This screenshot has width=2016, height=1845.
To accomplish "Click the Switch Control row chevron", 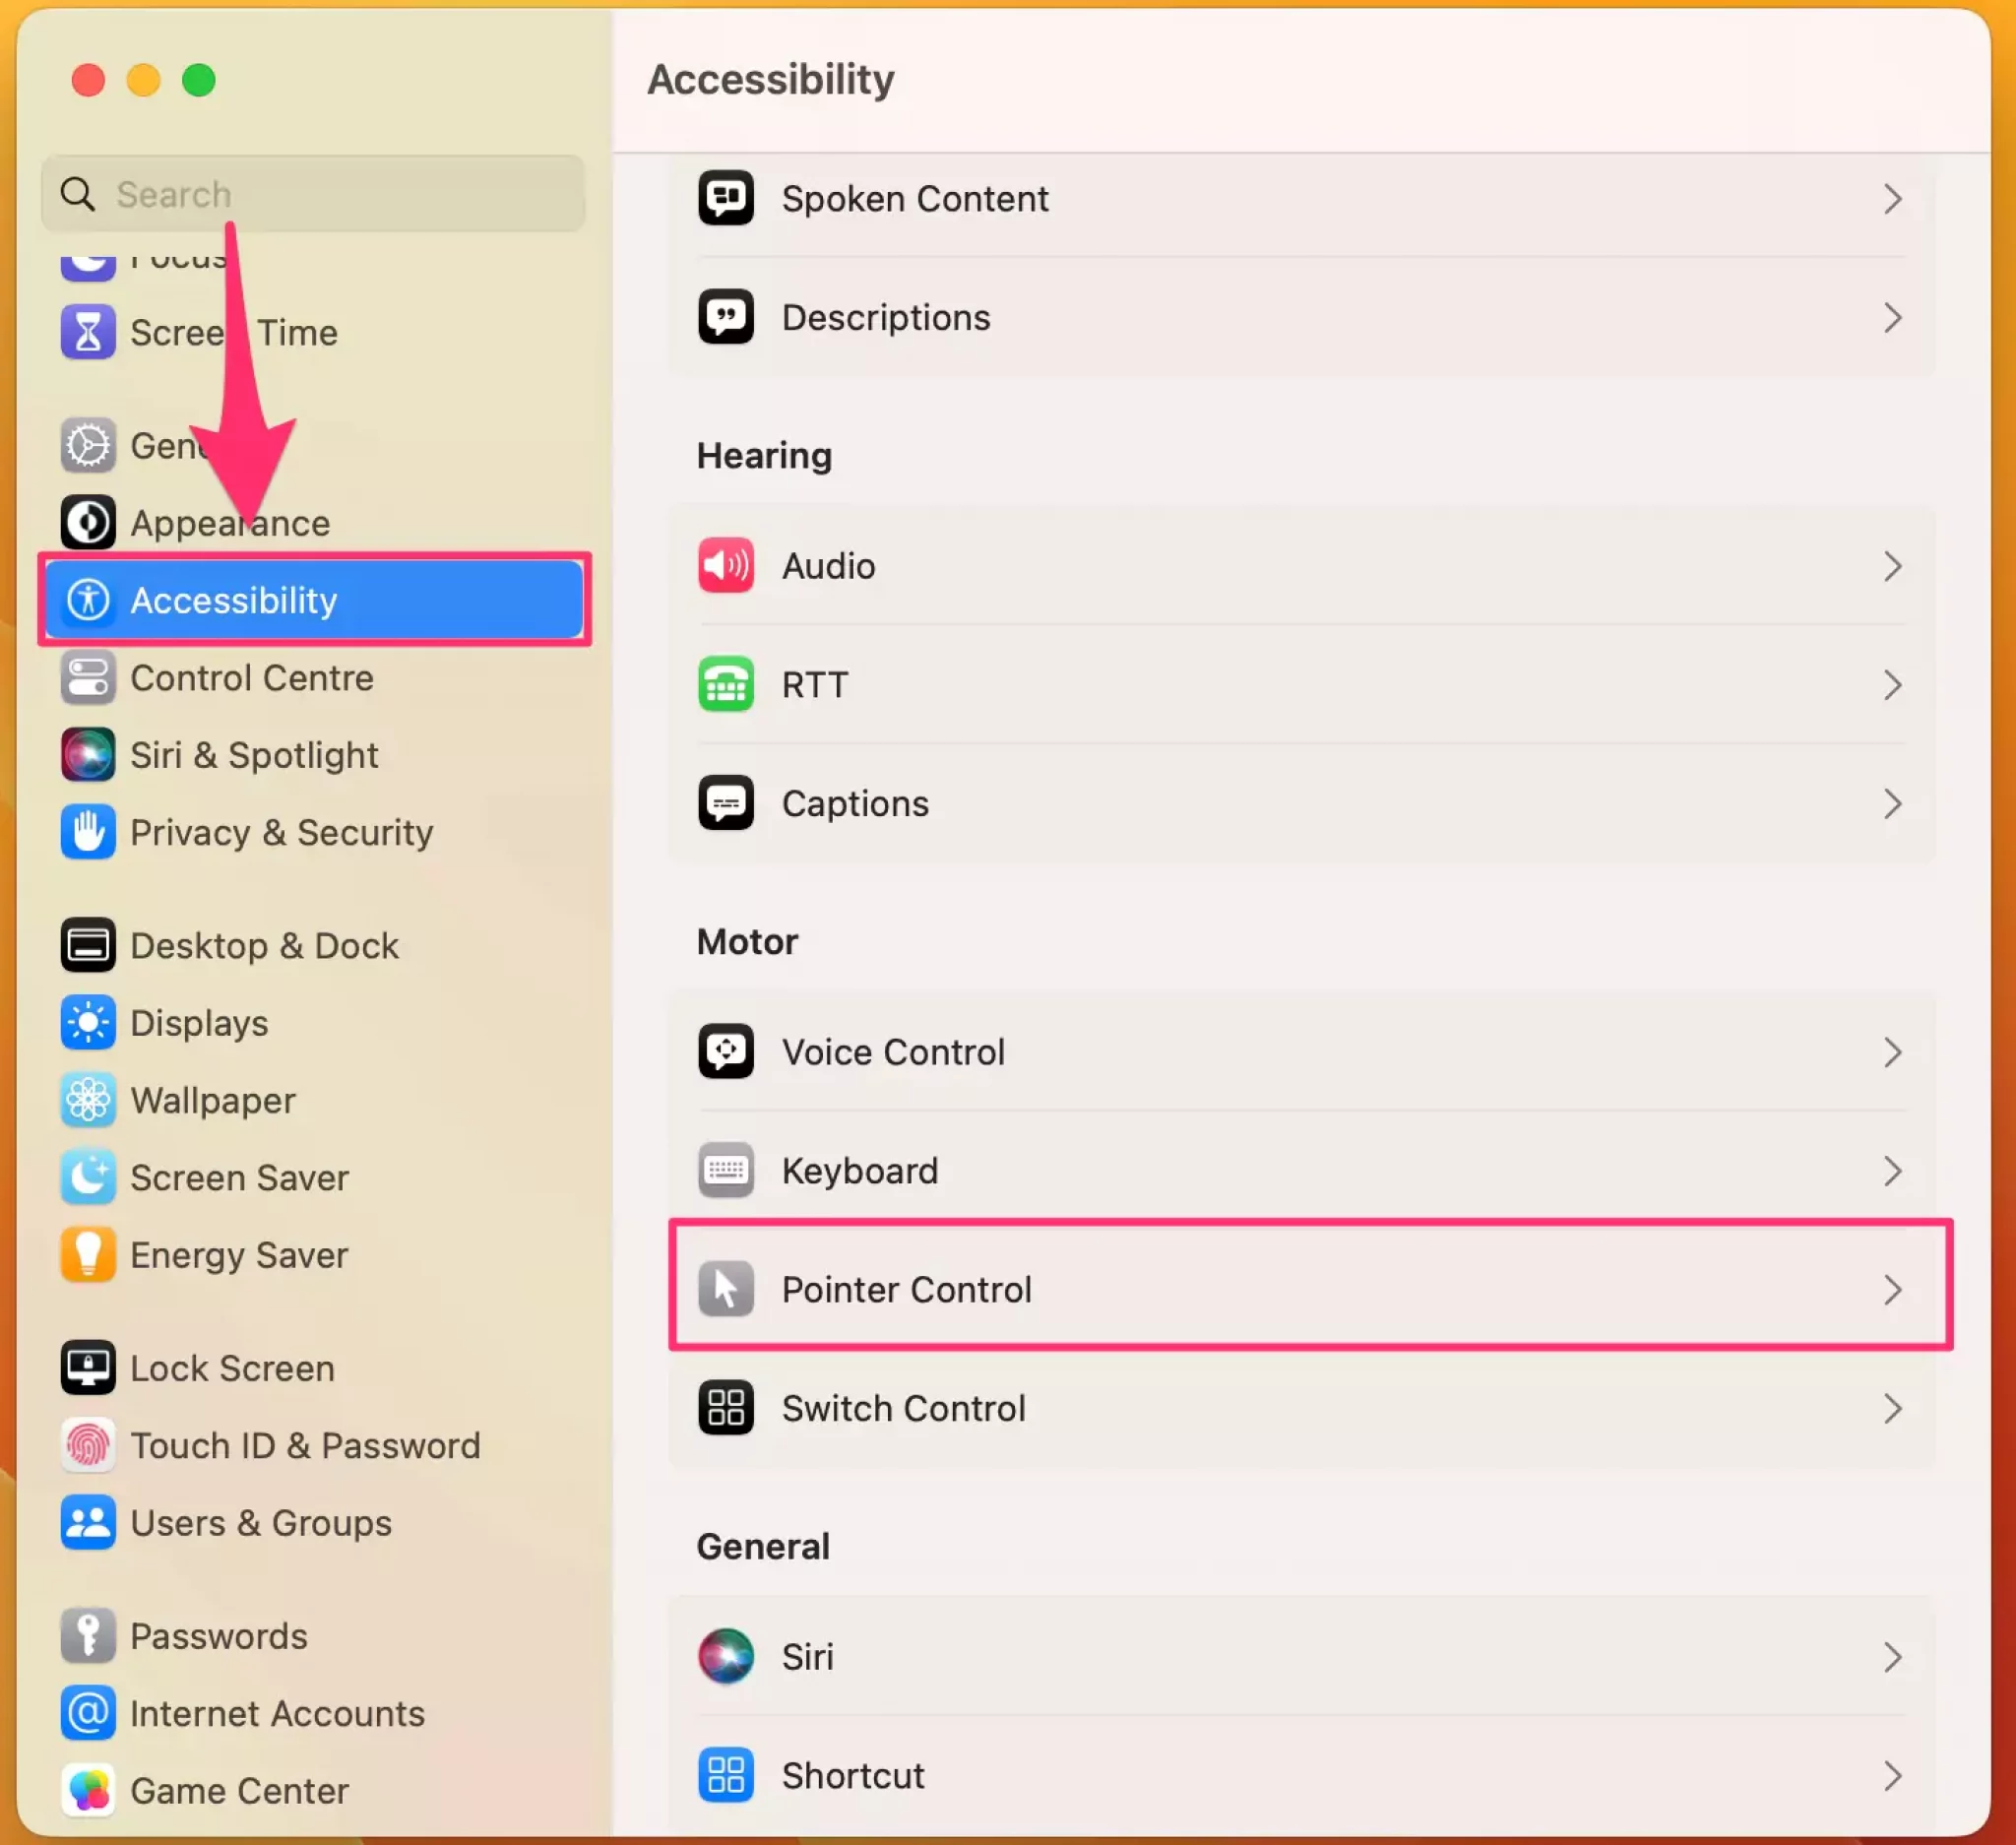I will click(x=1892, y=1408).
